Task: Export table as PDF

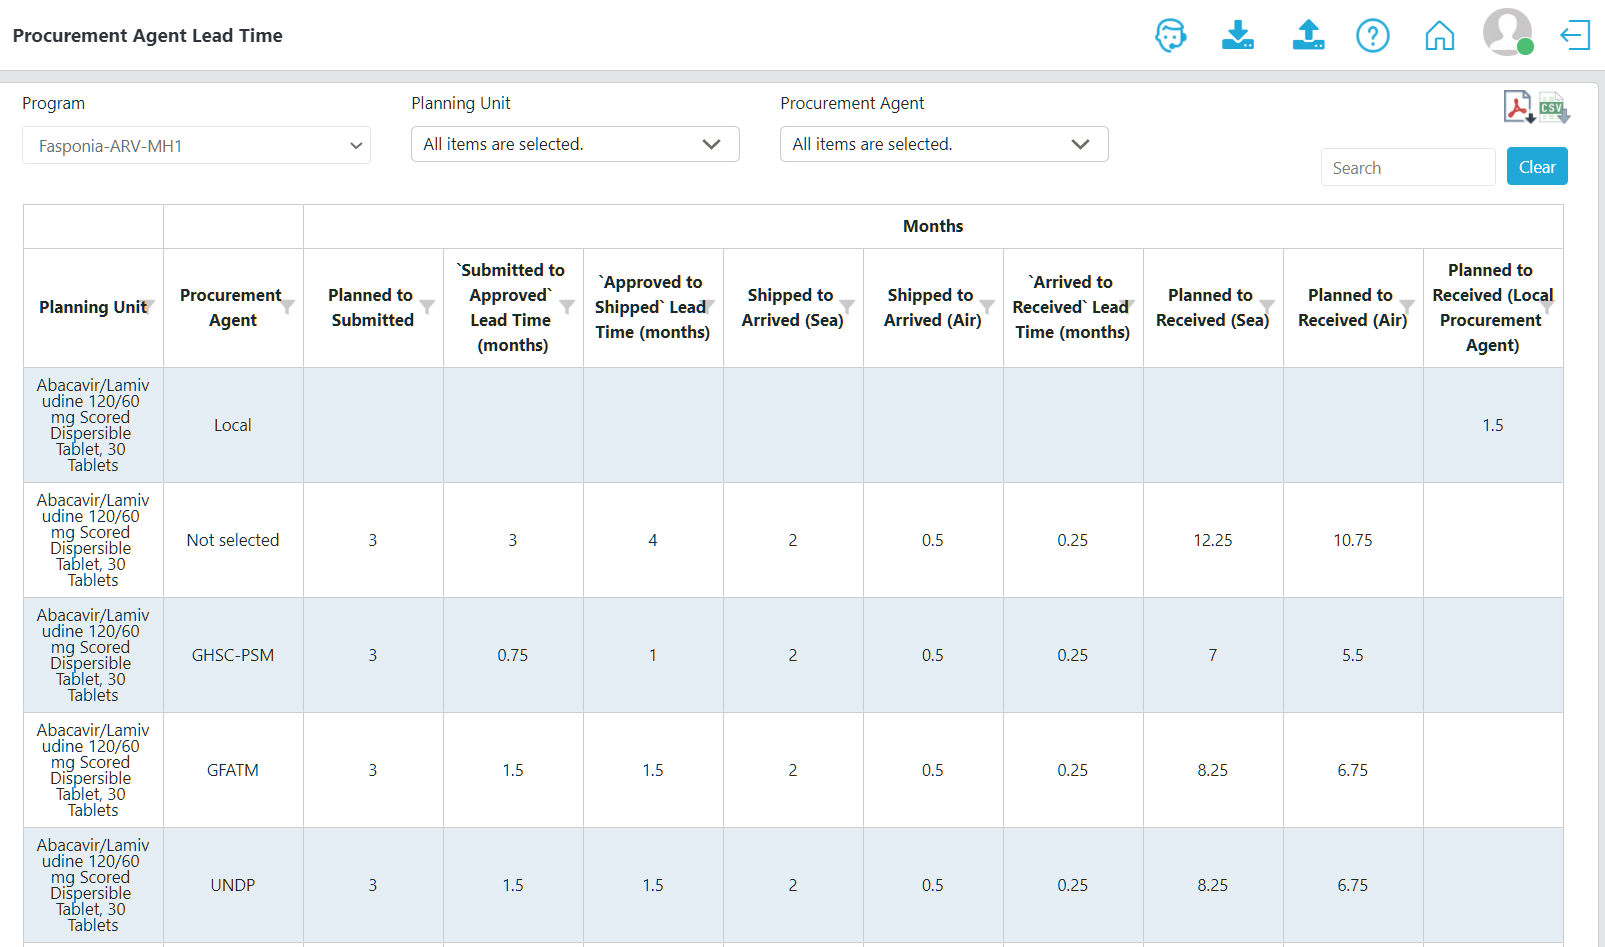Action: pyautogui.click(x=1519, y=106)
